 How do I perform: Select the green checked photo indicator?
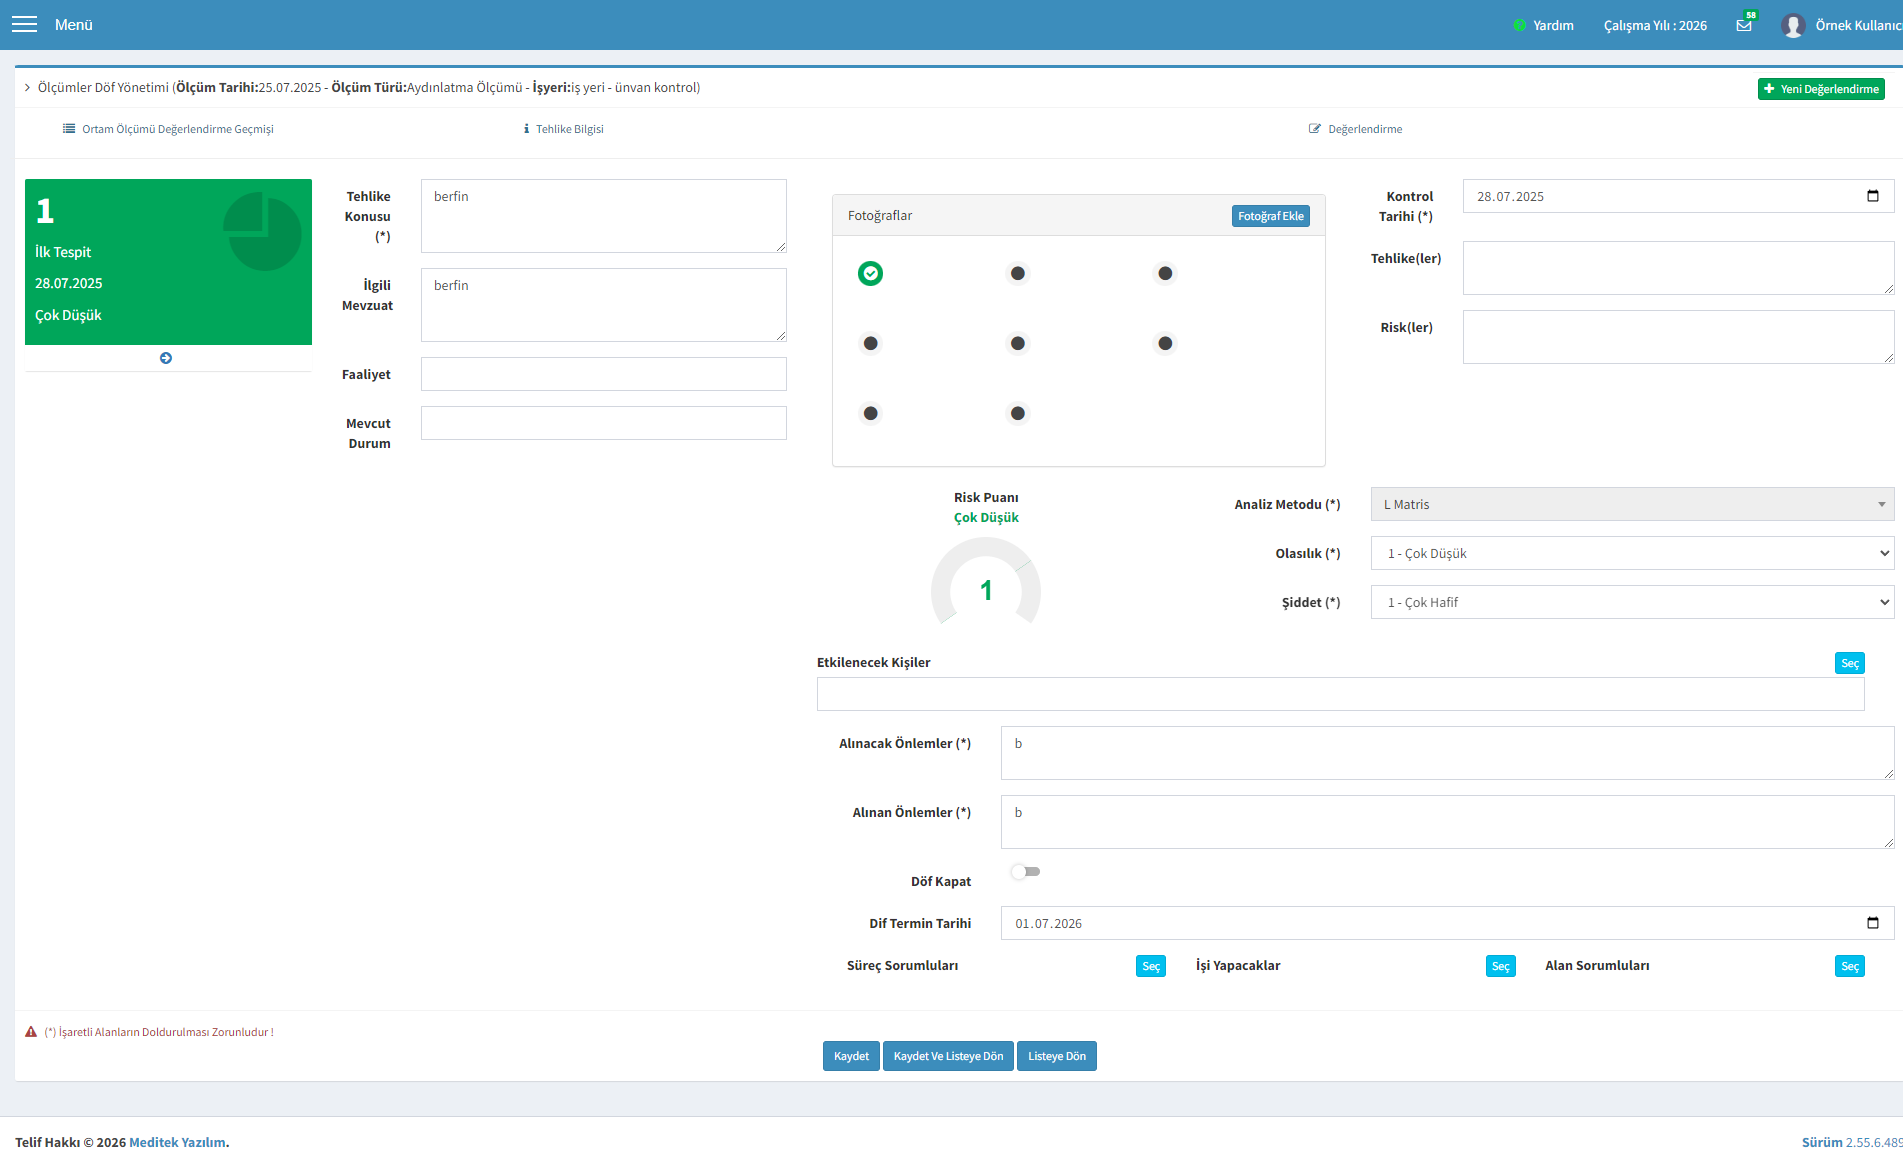870,273
